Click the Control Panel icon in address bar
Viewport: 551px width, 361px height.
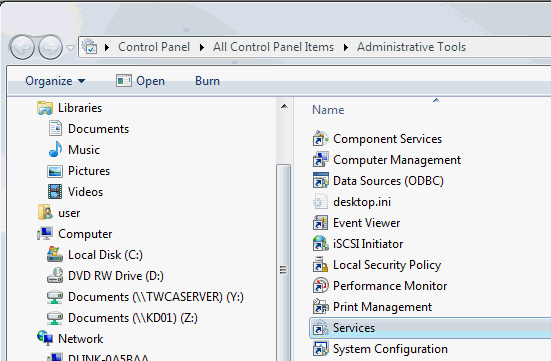[x=90, y=47]
